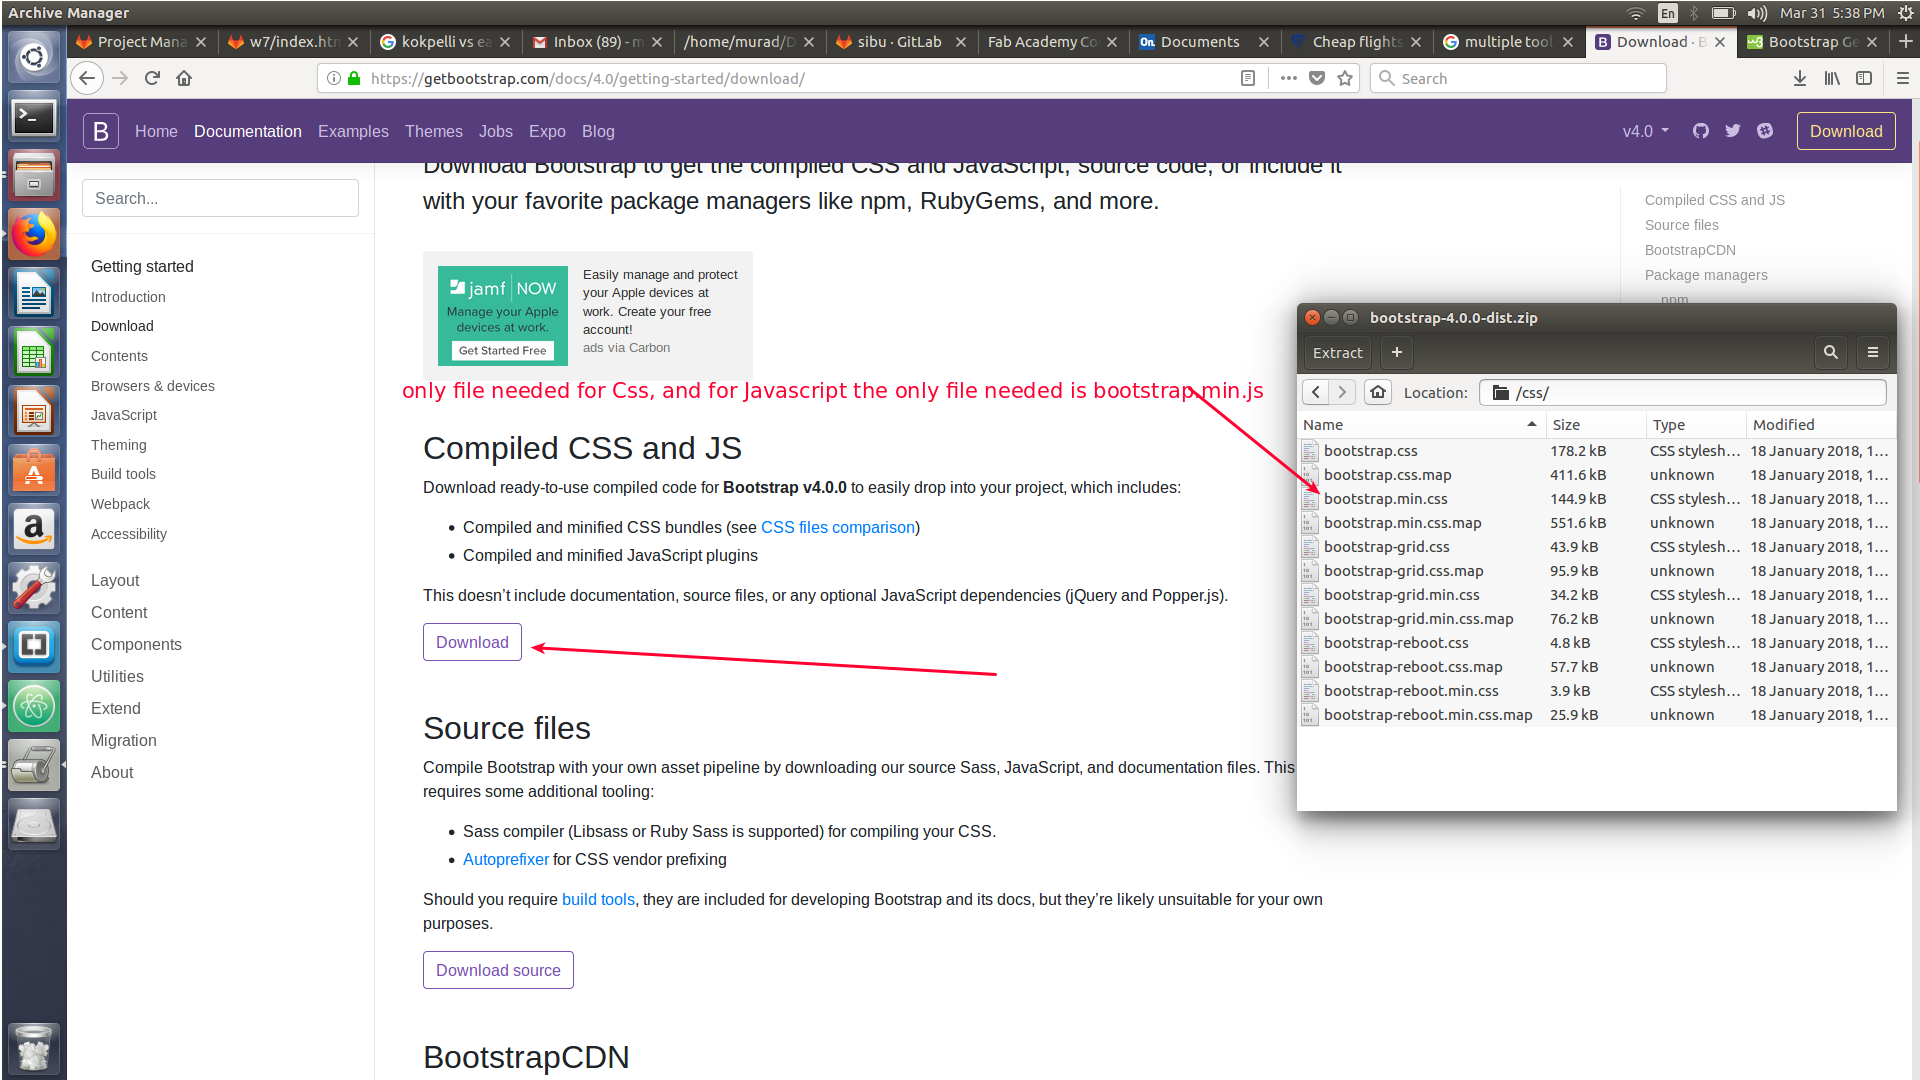Select bootstrap-reboot.min.css.map file row
Viewport: 1920px width, 1080px height.
[1596, 715]
